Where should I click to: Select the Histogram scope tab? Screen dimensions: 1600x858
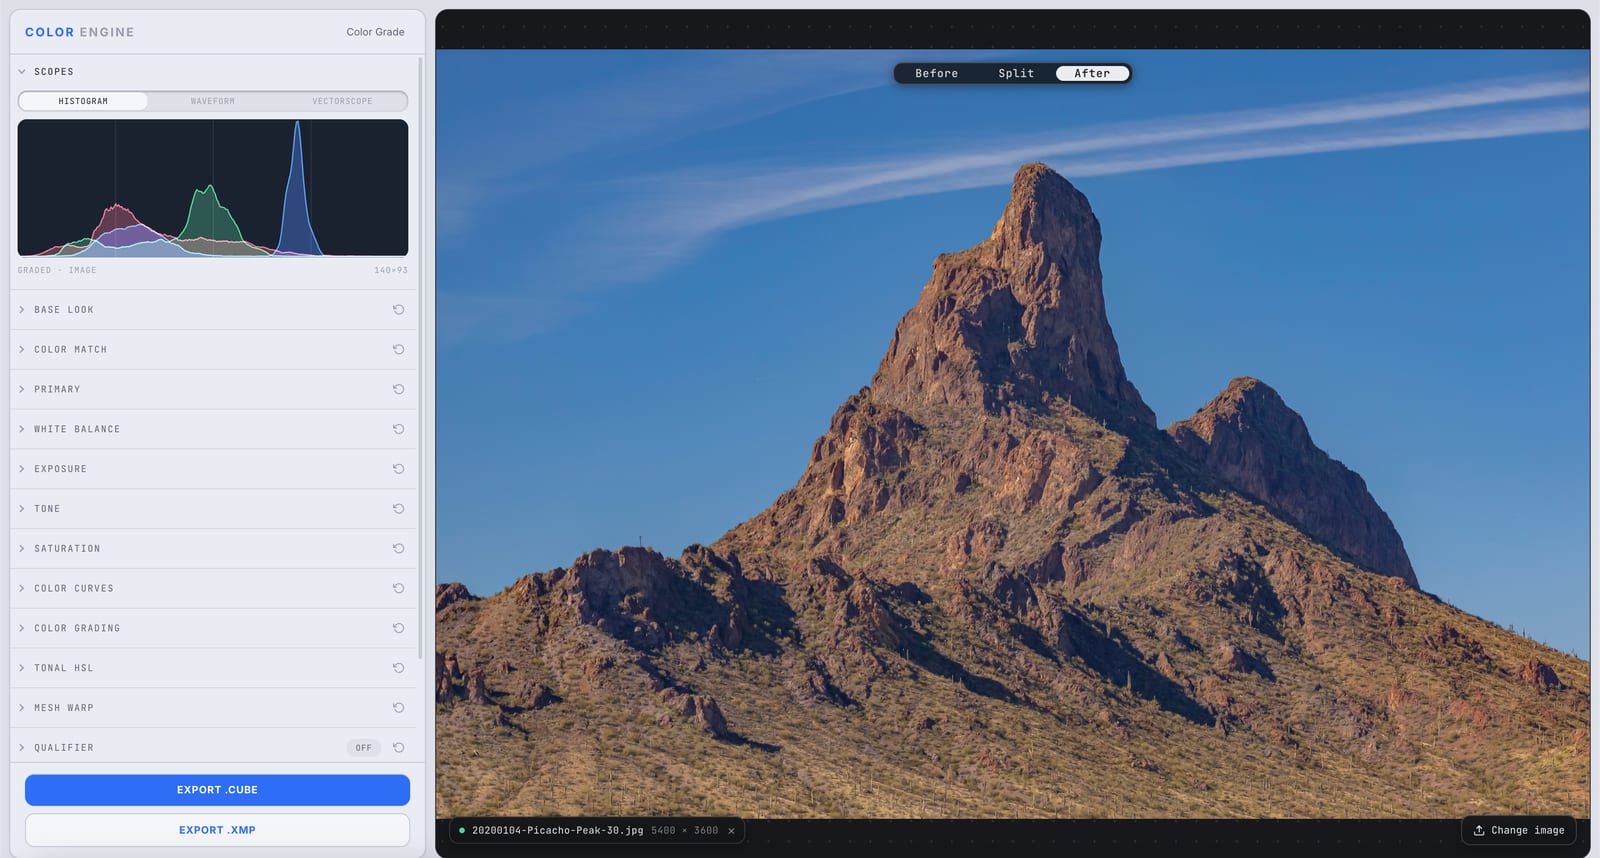click(83, 101)
